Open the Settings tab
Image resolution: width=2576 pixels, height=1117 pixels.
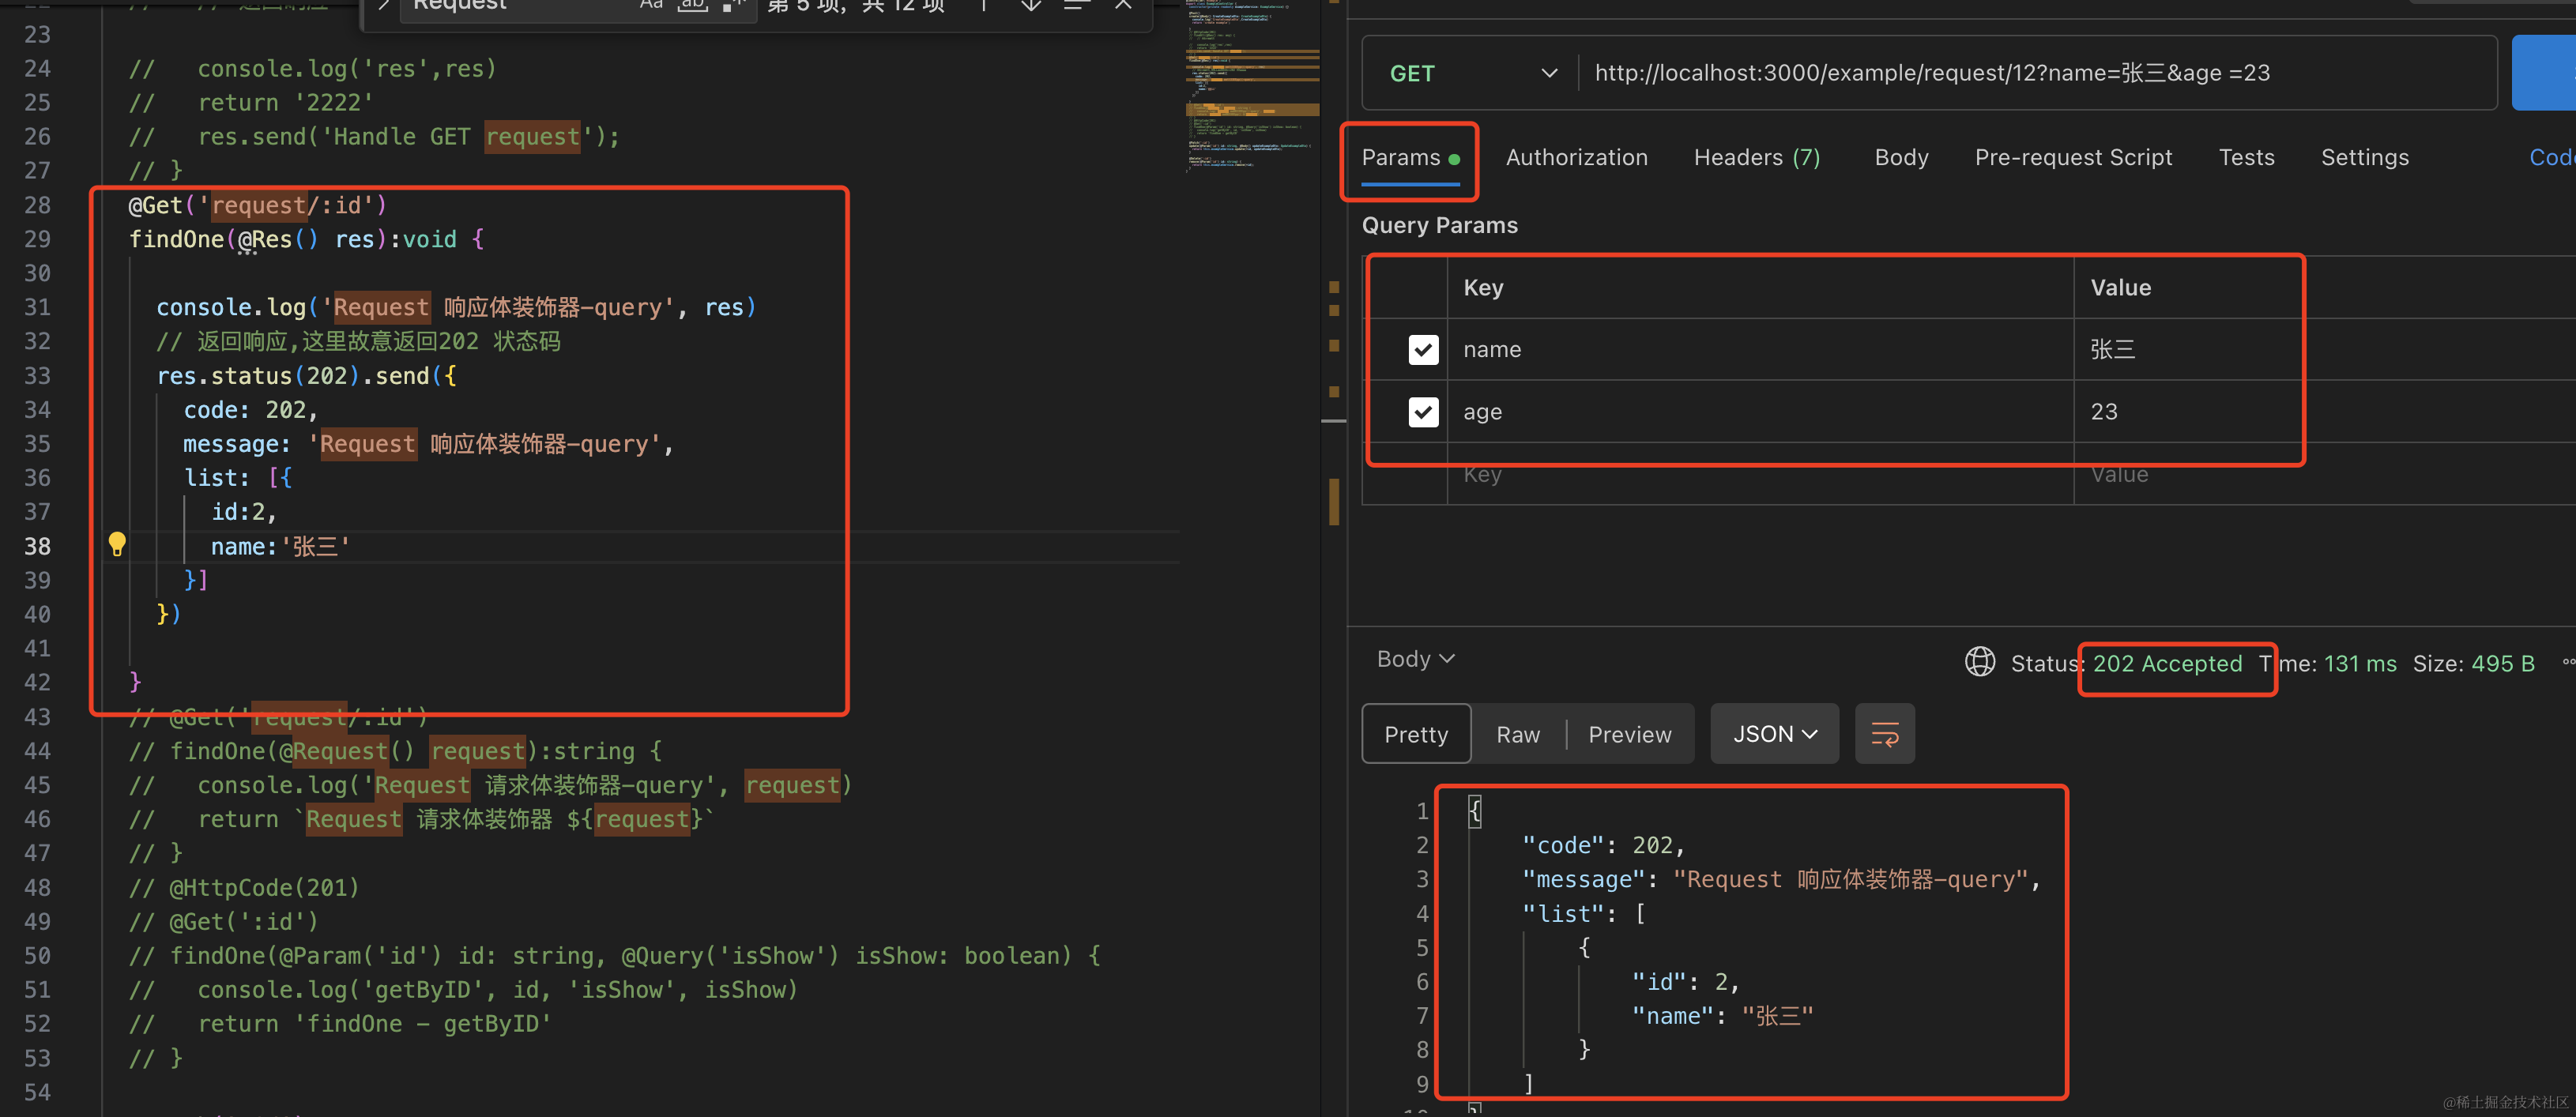pos(2364,158)
